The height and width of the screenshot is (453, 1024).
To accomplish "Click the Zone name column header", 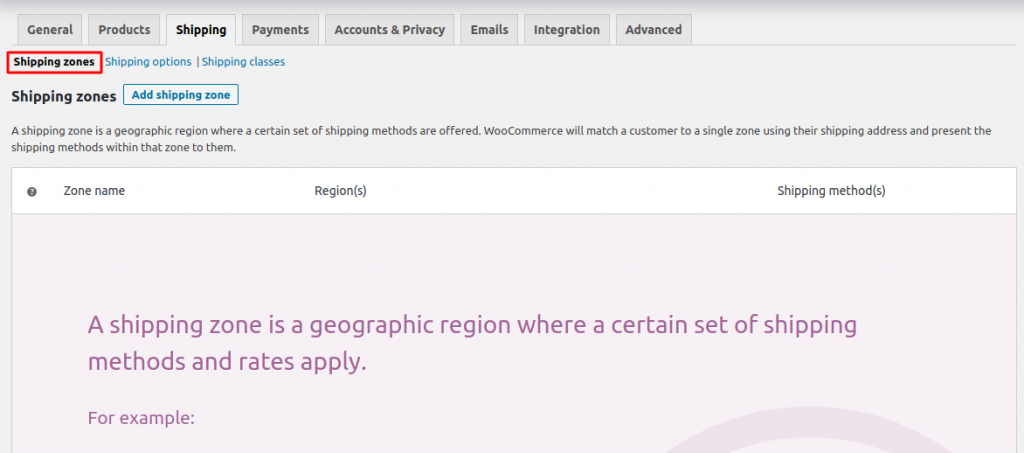I will point(94,191).
